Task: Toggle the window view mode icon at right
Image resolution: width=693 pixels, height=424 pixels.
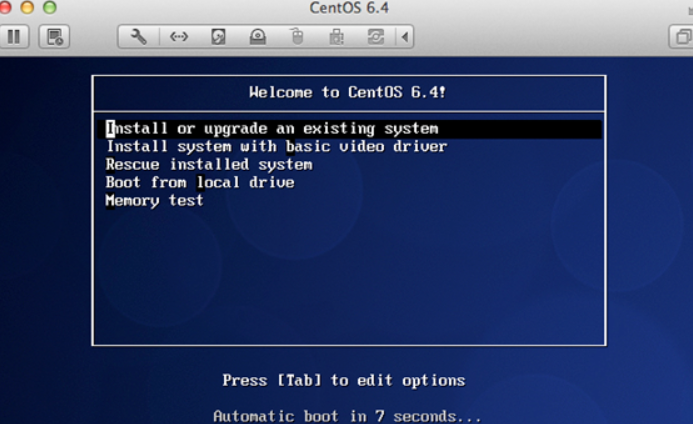Action: click(x=682, y=37)
